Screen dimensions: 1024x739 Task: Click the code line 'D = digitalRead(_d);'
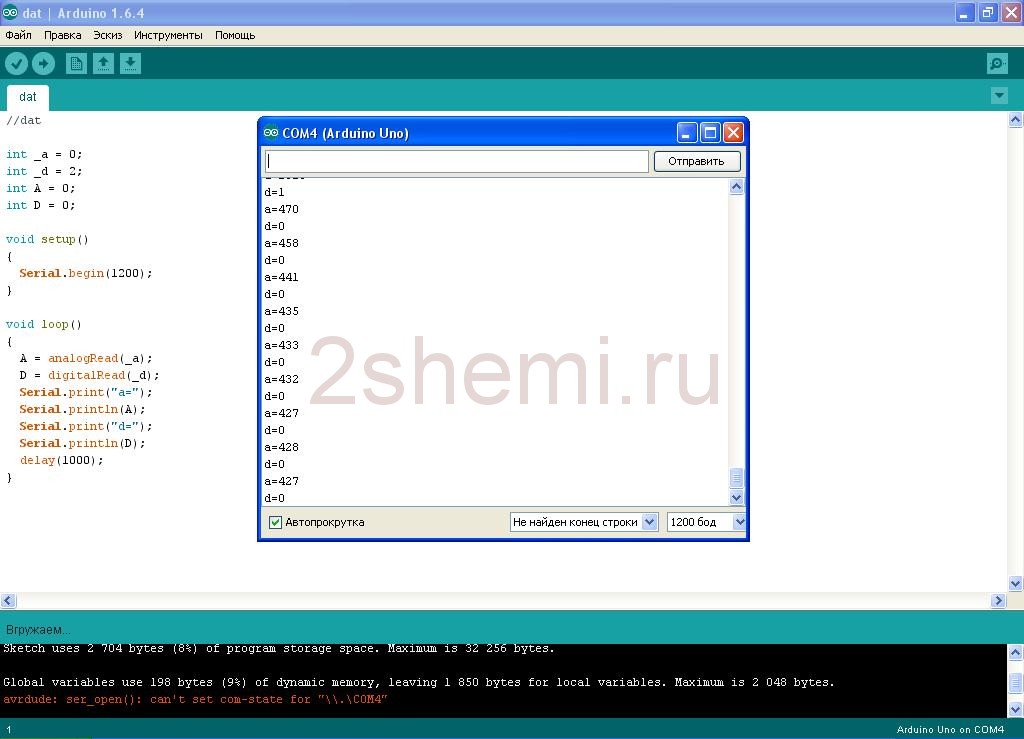coord(89,375)
